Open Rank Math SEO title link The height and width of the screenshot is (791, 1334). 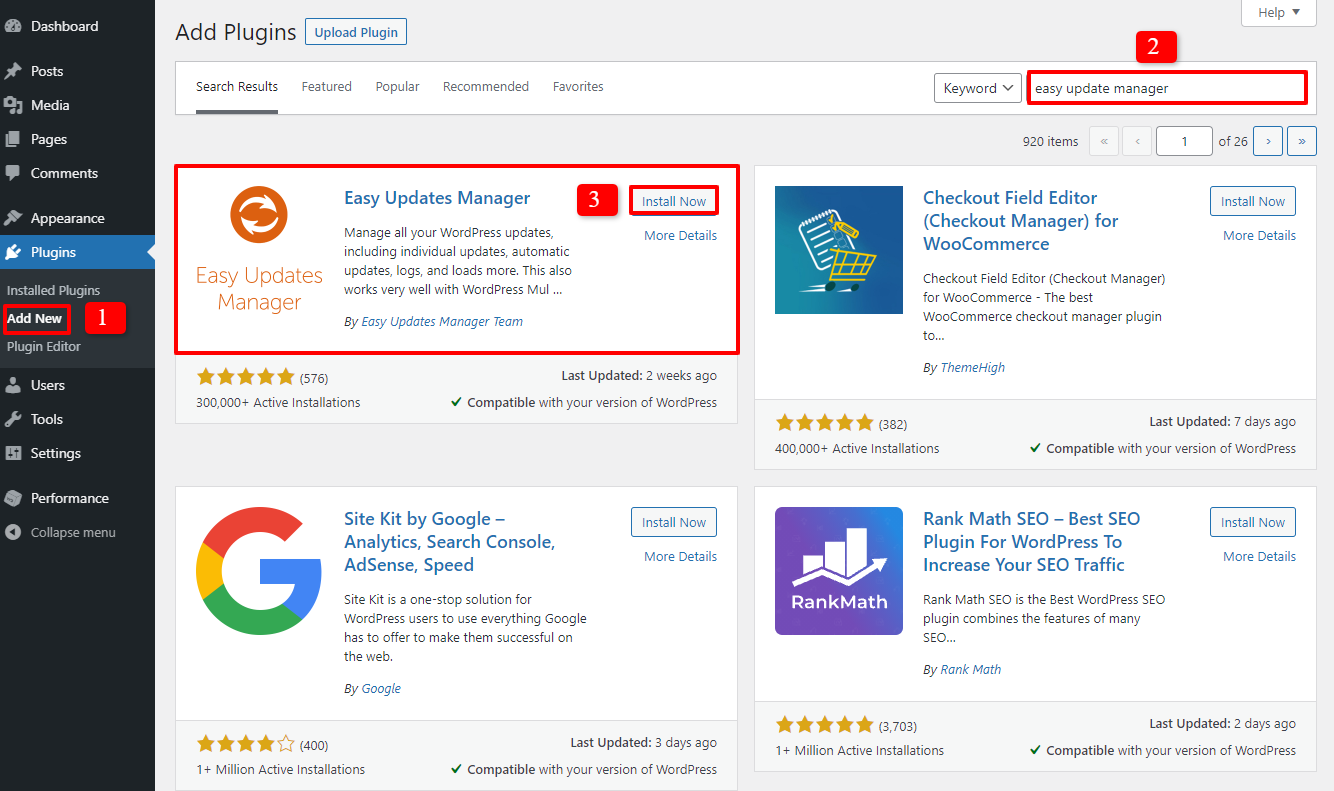coord(1032,542)
